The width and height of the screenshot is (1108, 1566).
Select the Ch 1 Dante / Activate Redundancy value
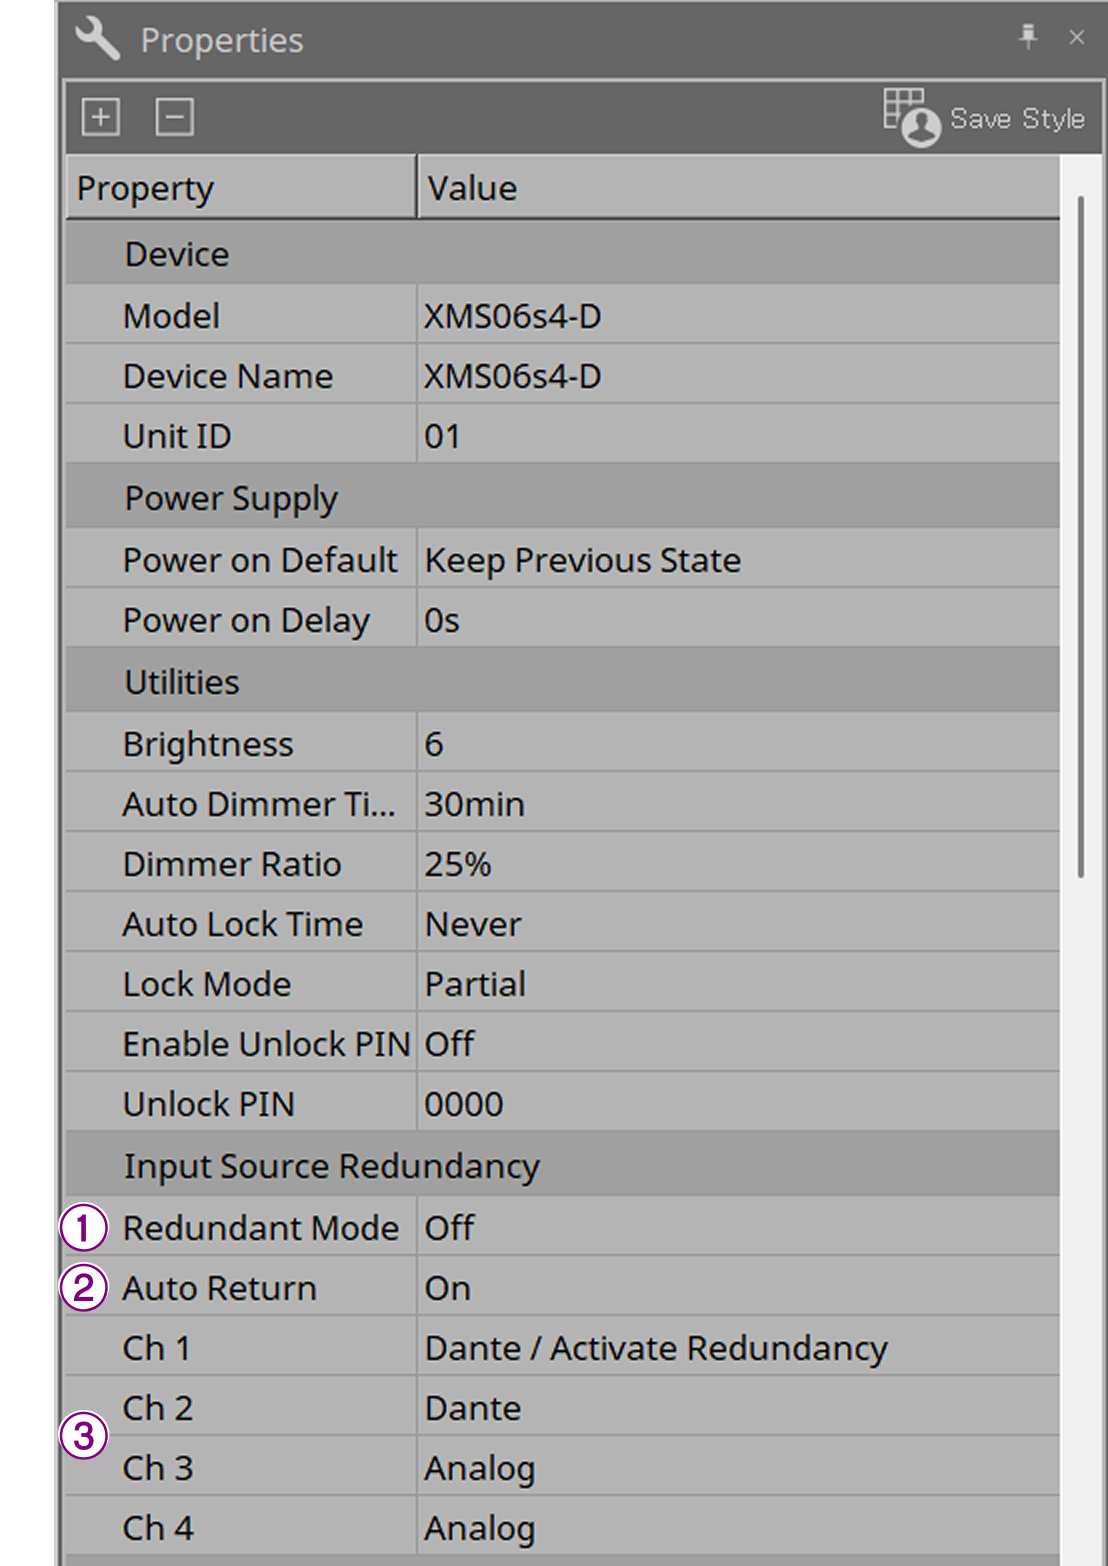click(738, 1347)
